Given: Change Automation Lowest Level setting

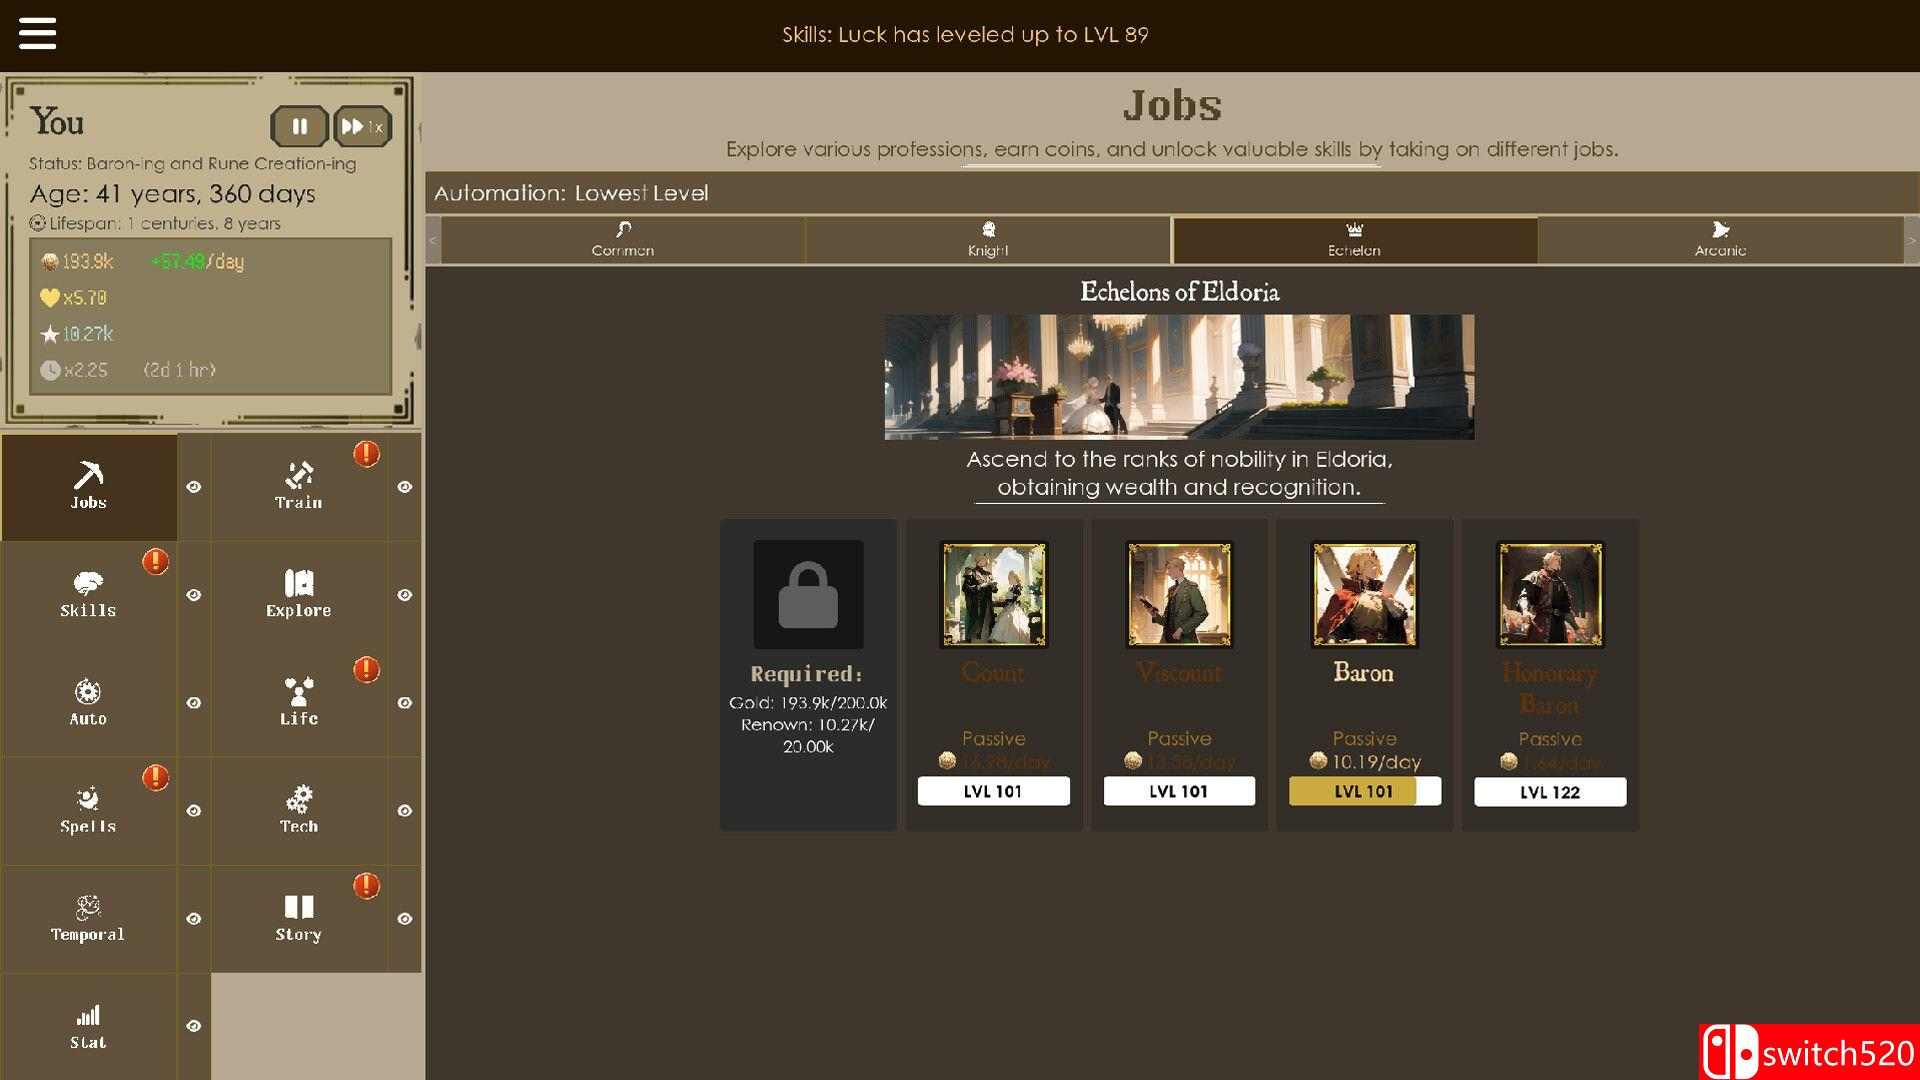Looking at the screenshot, I should [x=571, y=193].
